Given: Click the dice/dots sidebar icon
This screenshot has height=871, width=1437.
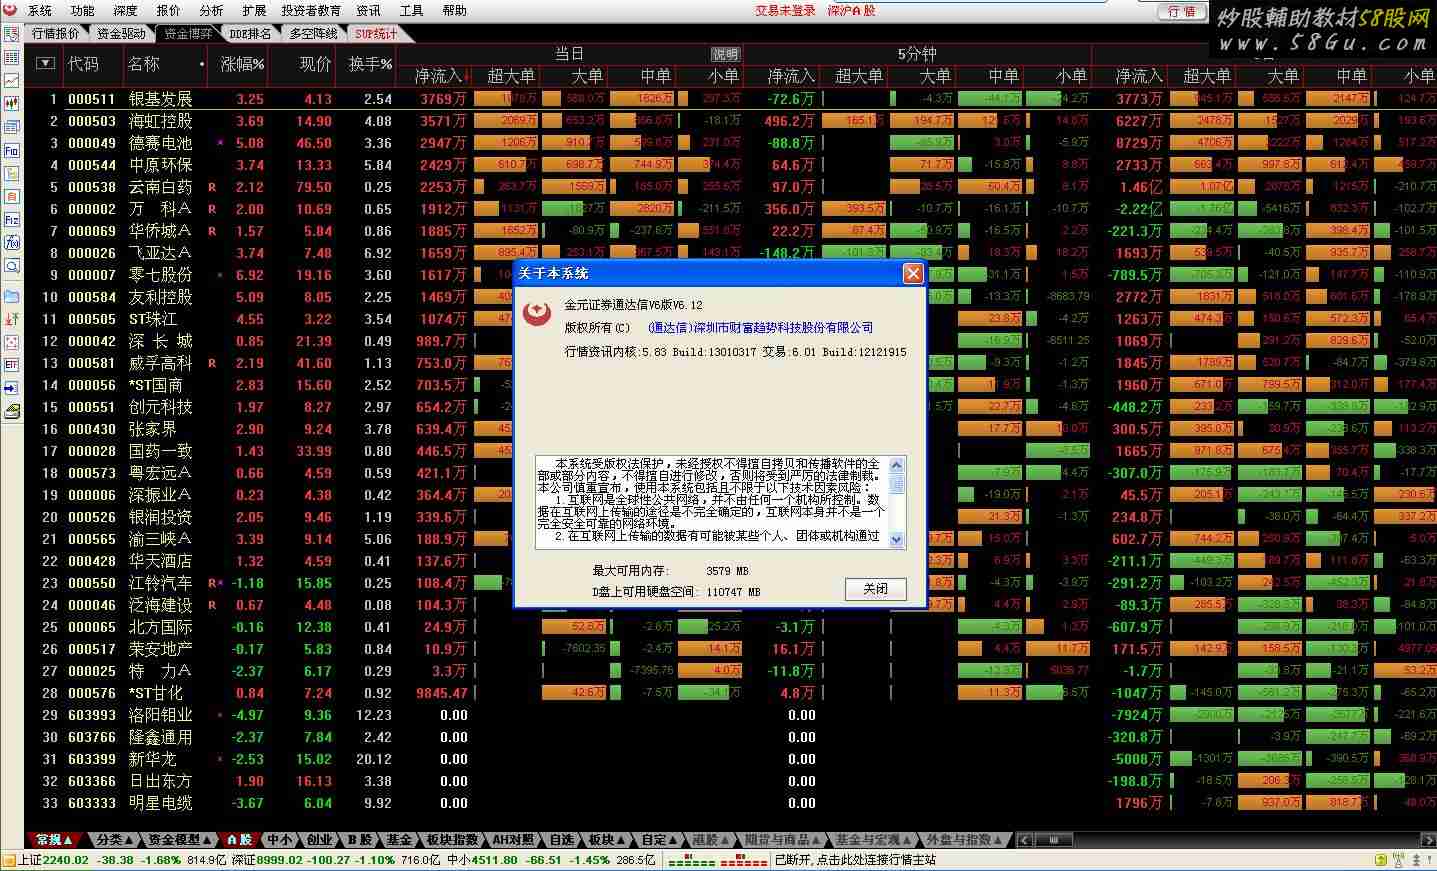Looking at the screenshot, I should coord(11,342).
